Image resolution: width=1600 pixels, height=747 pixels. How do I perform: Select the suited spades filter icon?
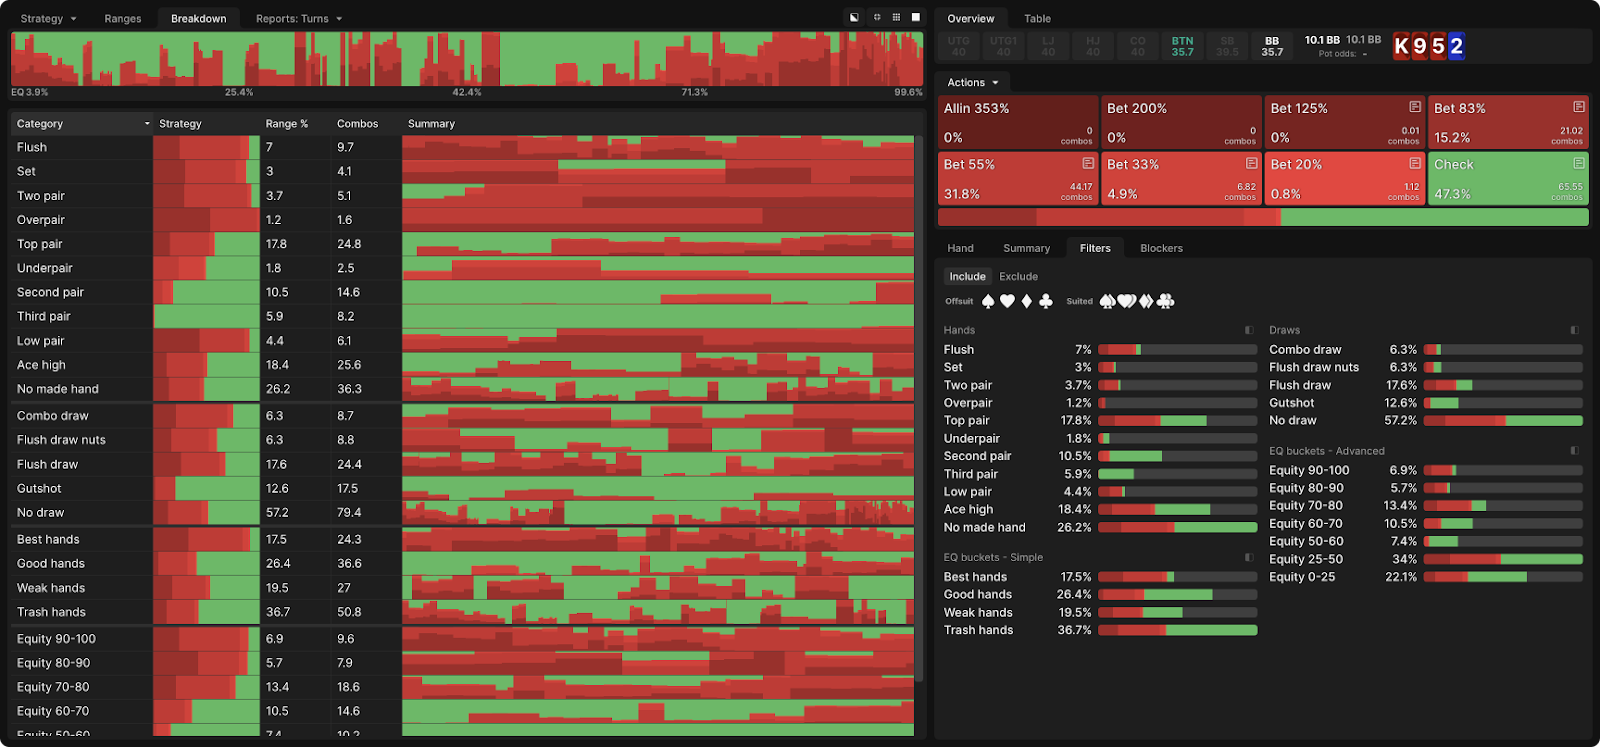[1108, 301]
